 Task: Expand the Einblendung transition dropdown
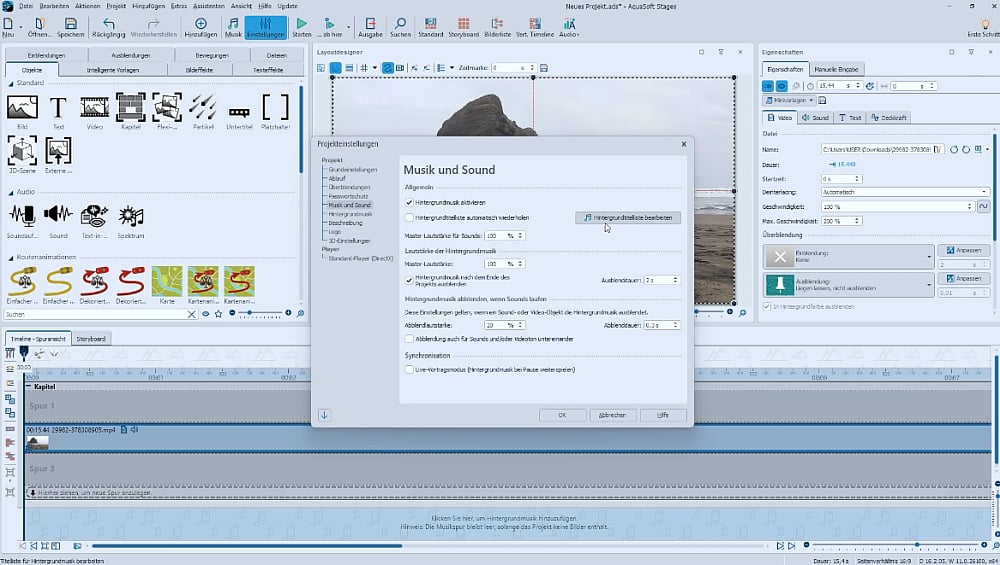click(x=929, y=257)
